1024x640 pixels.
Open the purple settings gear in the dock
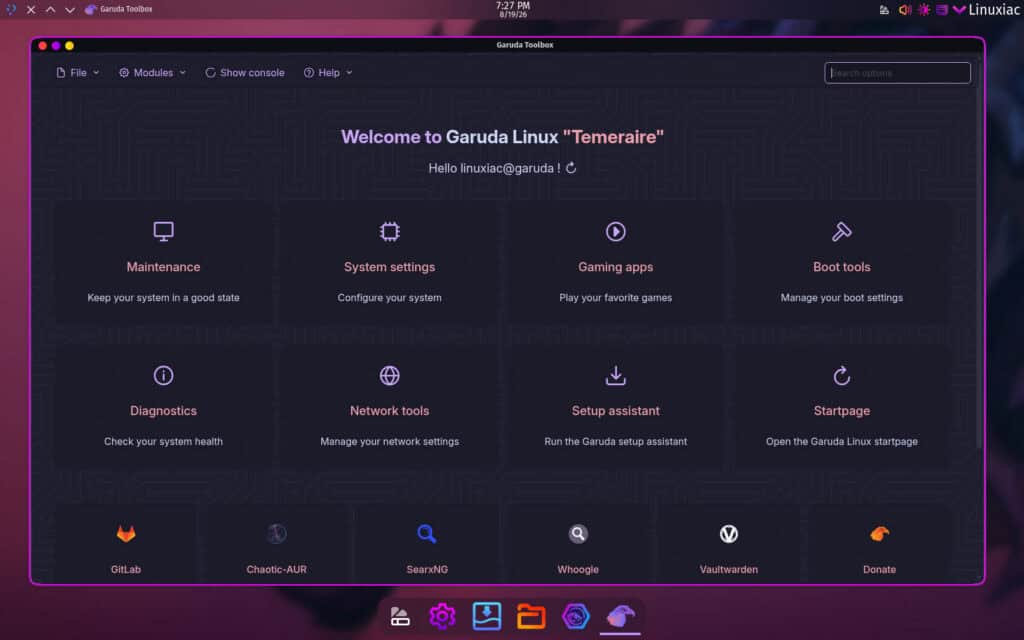pos(442,616)
